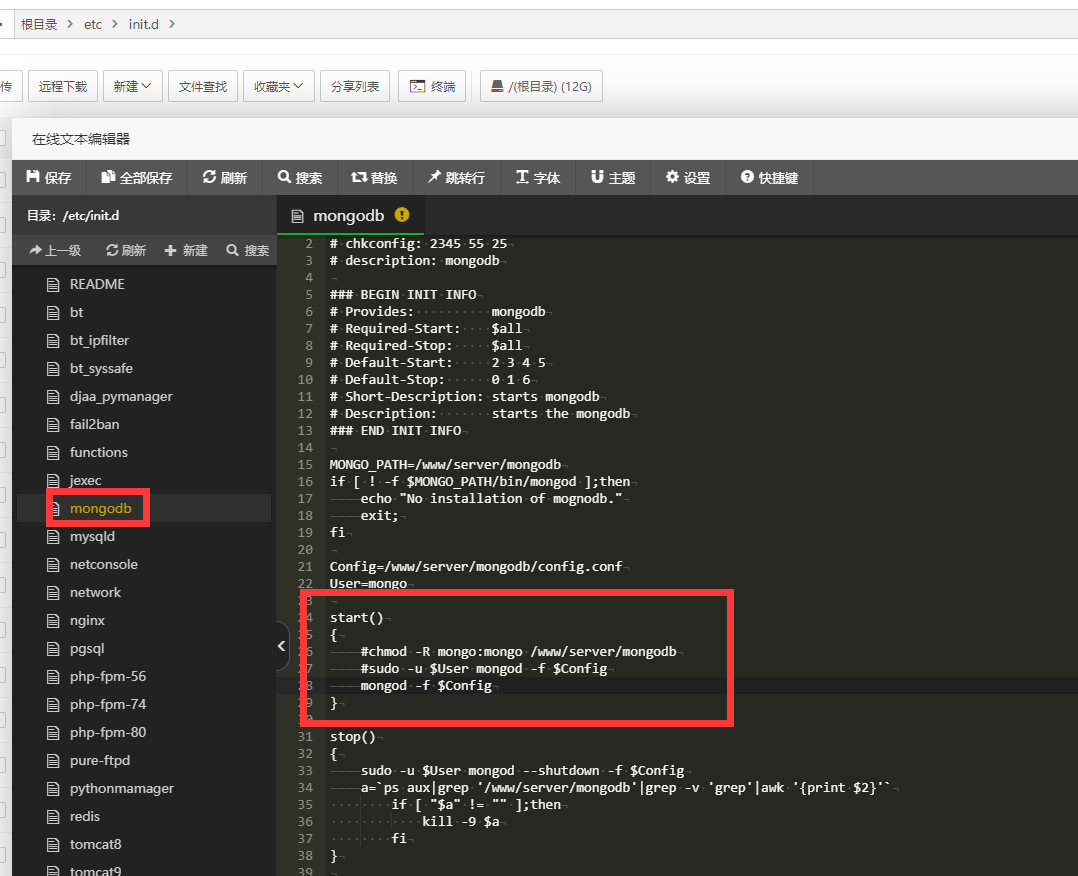Image resolution: width=1078 pixels, height=876 pixels.
Task: Click code line 'Config=/www/server/mongodb/config.conf'
Action: point(476,567)
